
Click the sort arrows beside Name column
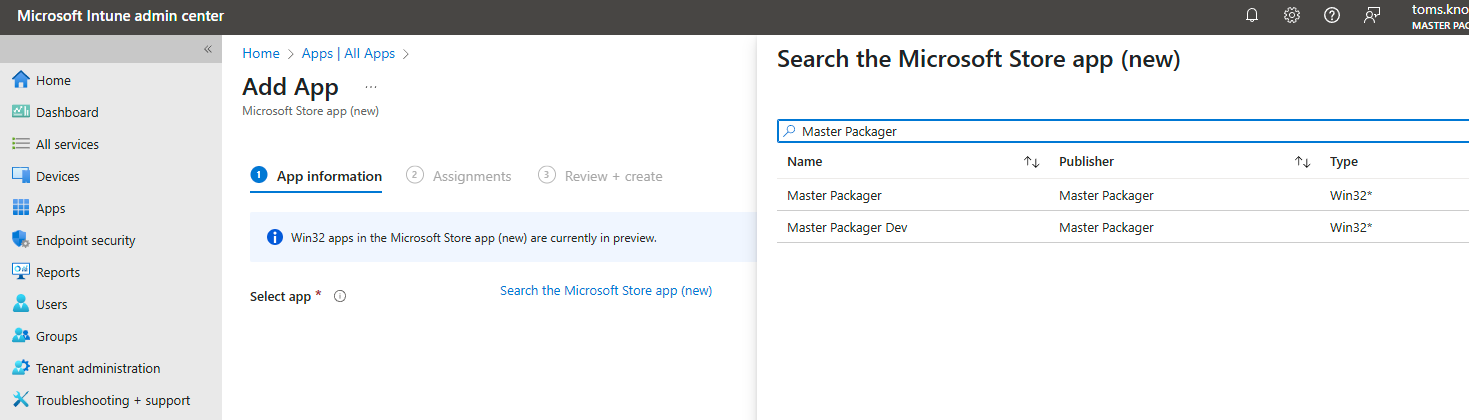click(1032, 162)
